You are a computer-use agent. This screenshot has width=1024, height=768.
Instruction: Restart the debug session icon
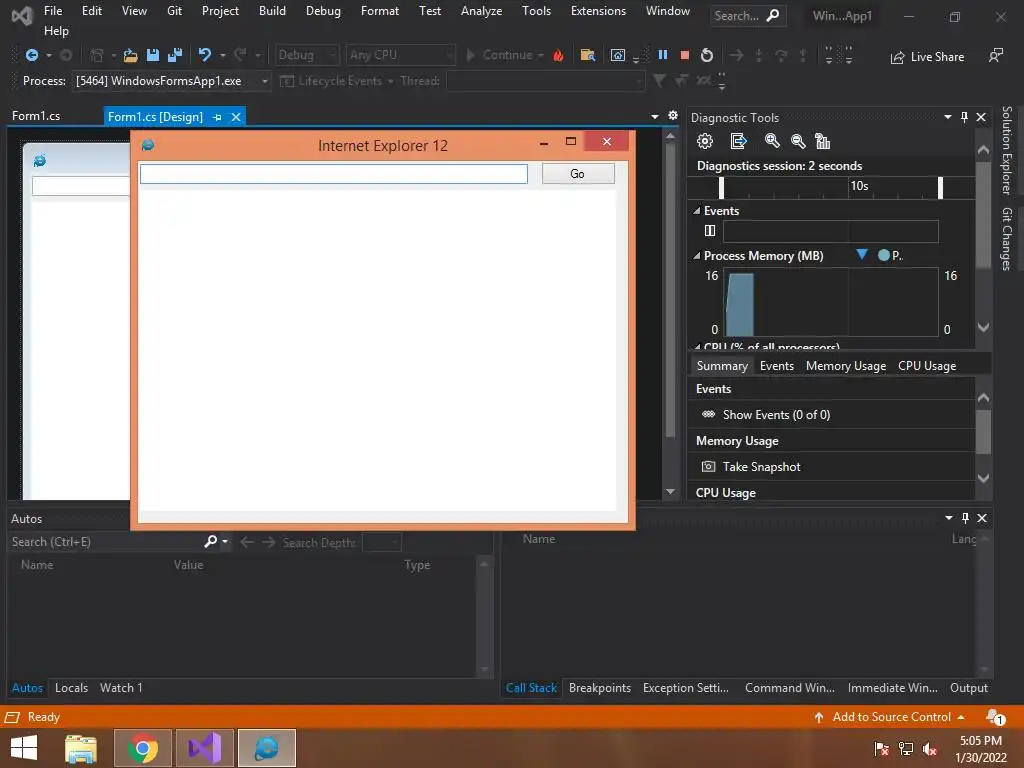click(707, 56)
